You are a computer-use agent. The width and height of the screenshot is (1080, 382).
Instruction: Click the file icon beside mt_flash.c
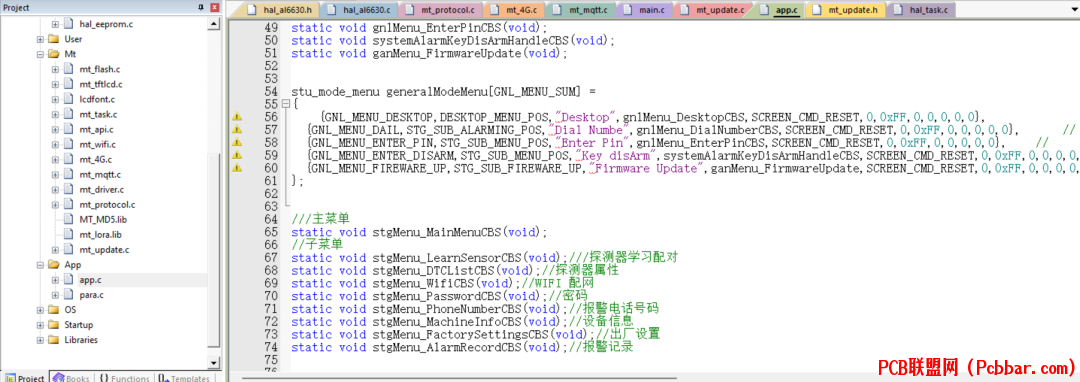click(x=68, y=69)
